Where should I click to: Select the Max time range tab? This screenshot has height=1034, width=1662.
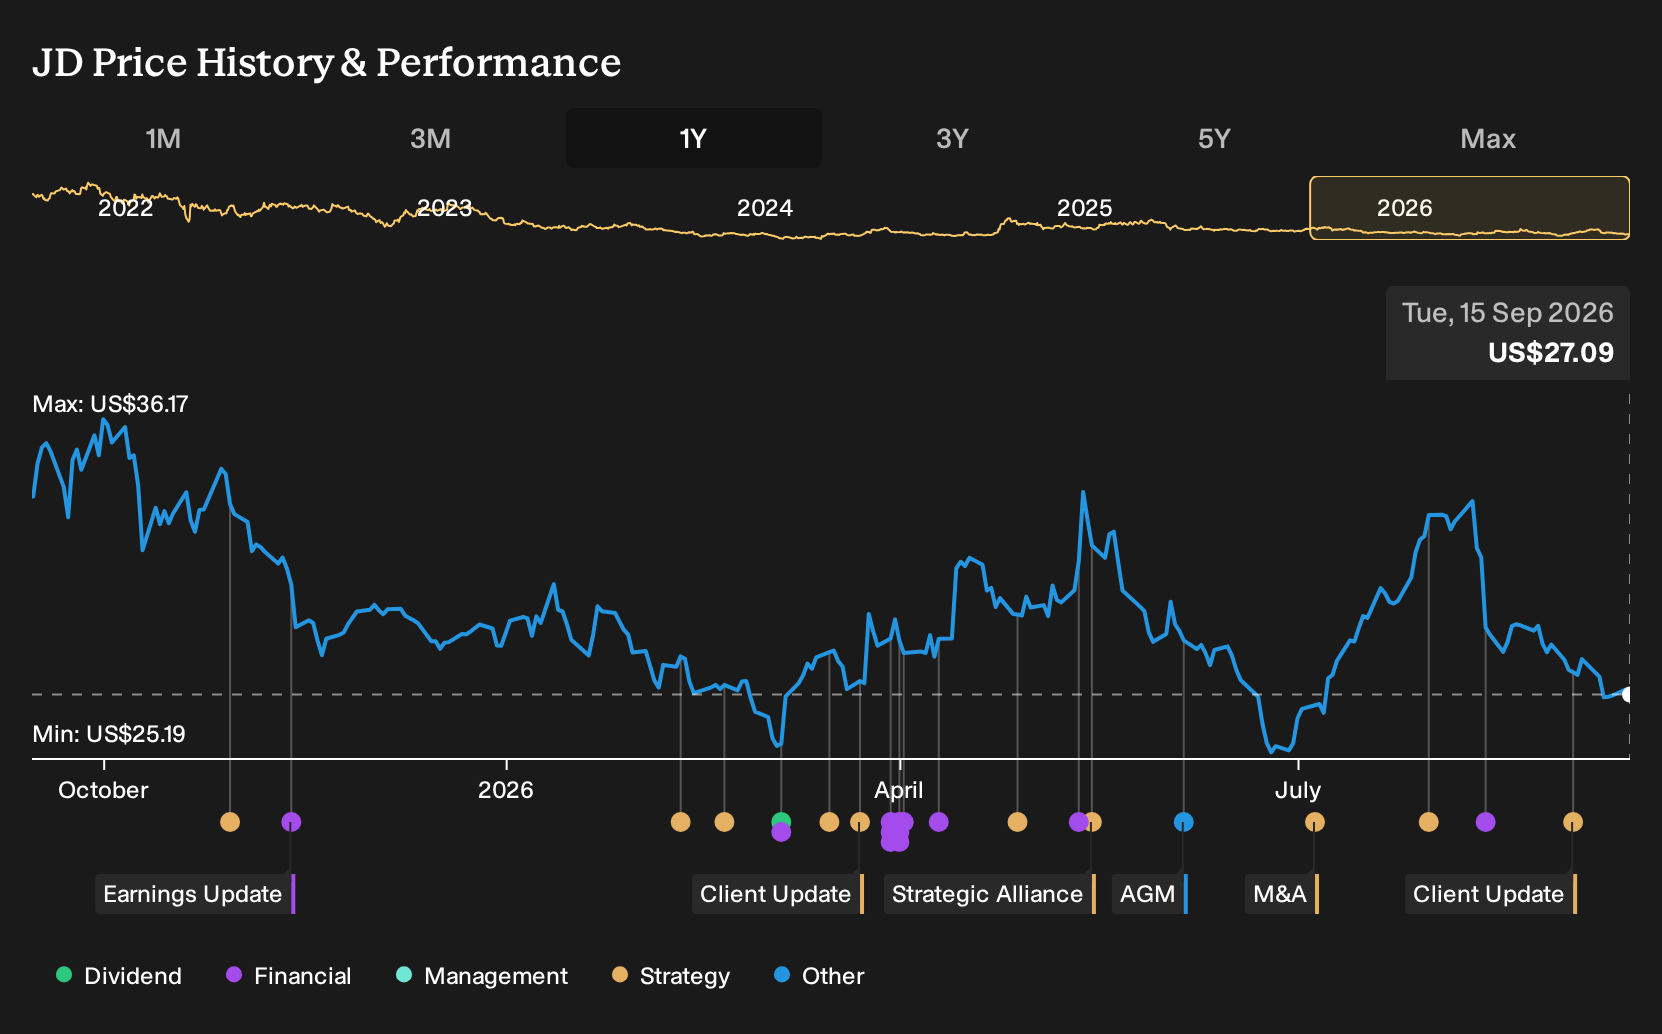pyautogui.click(x=1488, y=138)
